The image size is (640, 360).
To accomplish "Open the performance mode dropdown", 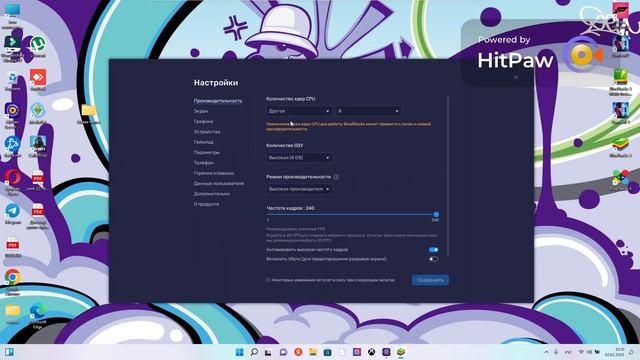I will (x=299, y=189).
